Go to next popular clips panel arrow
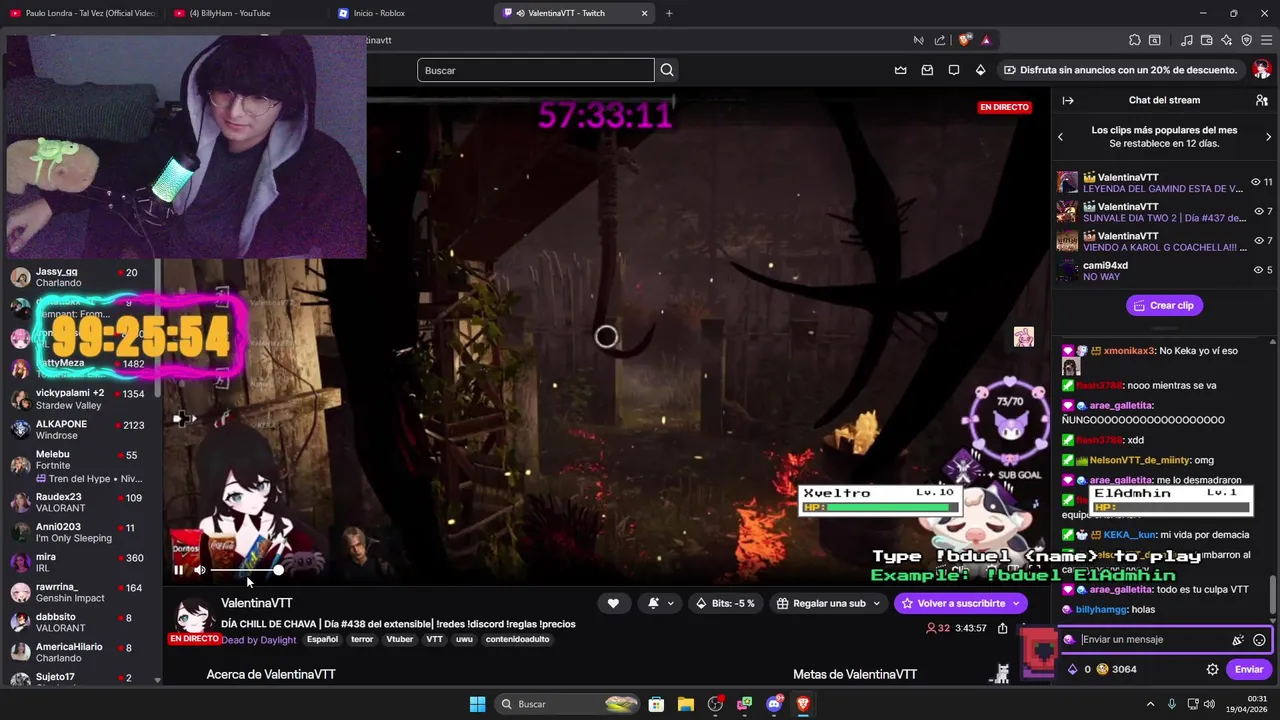 coord(1268,137)
